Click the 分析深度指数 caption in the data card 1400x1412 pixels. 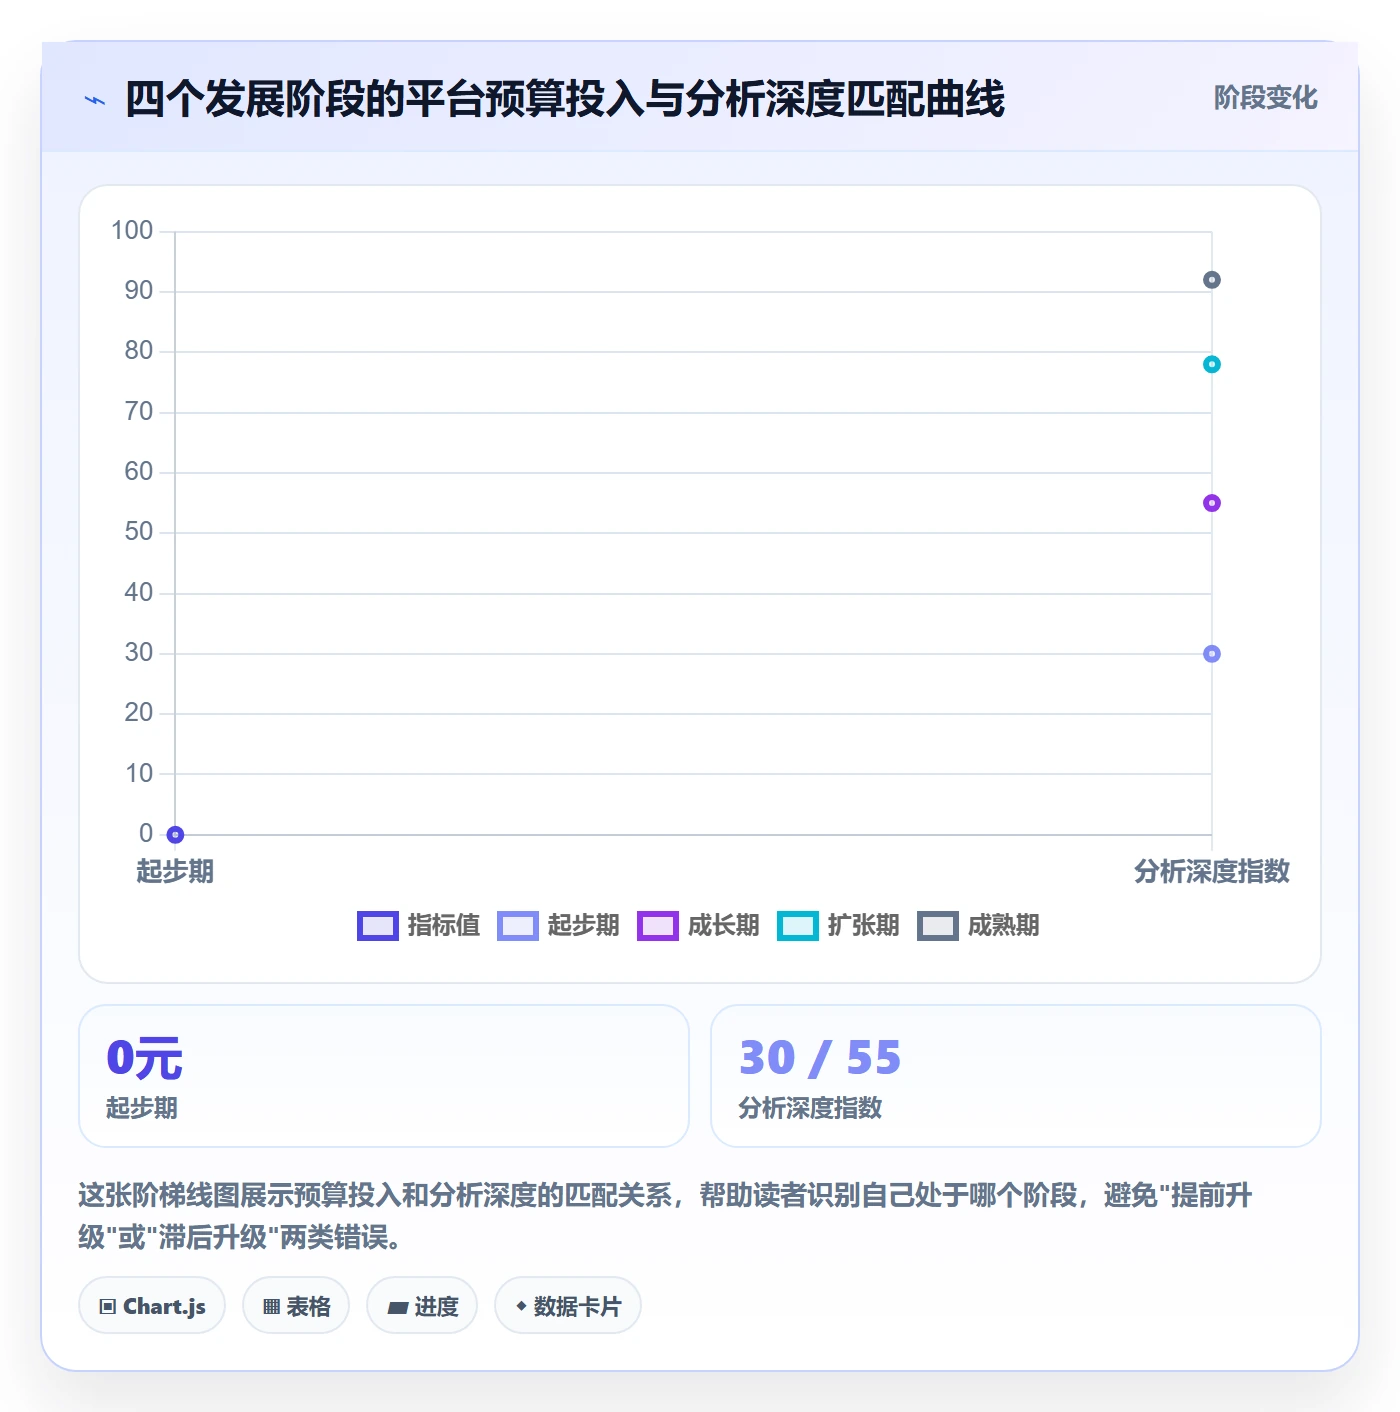[x=810, y=1108]
